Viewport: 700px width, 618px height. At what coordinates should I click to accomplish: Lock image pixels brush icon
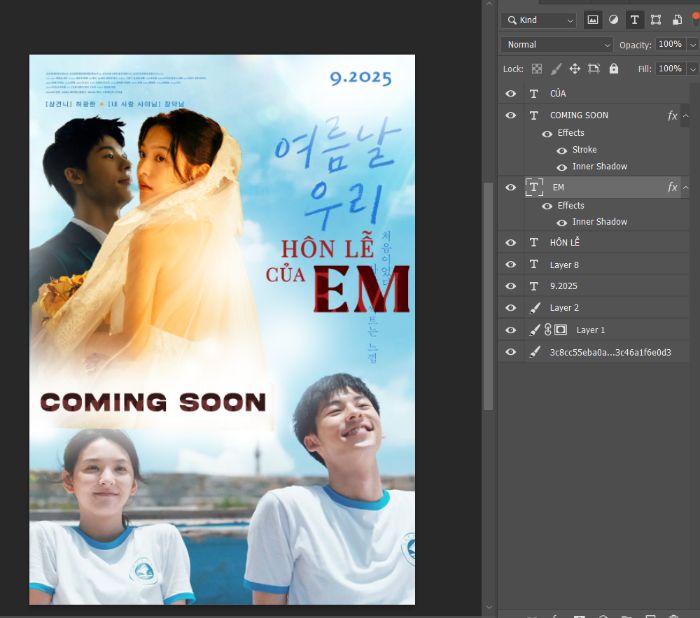coord(556,69)
